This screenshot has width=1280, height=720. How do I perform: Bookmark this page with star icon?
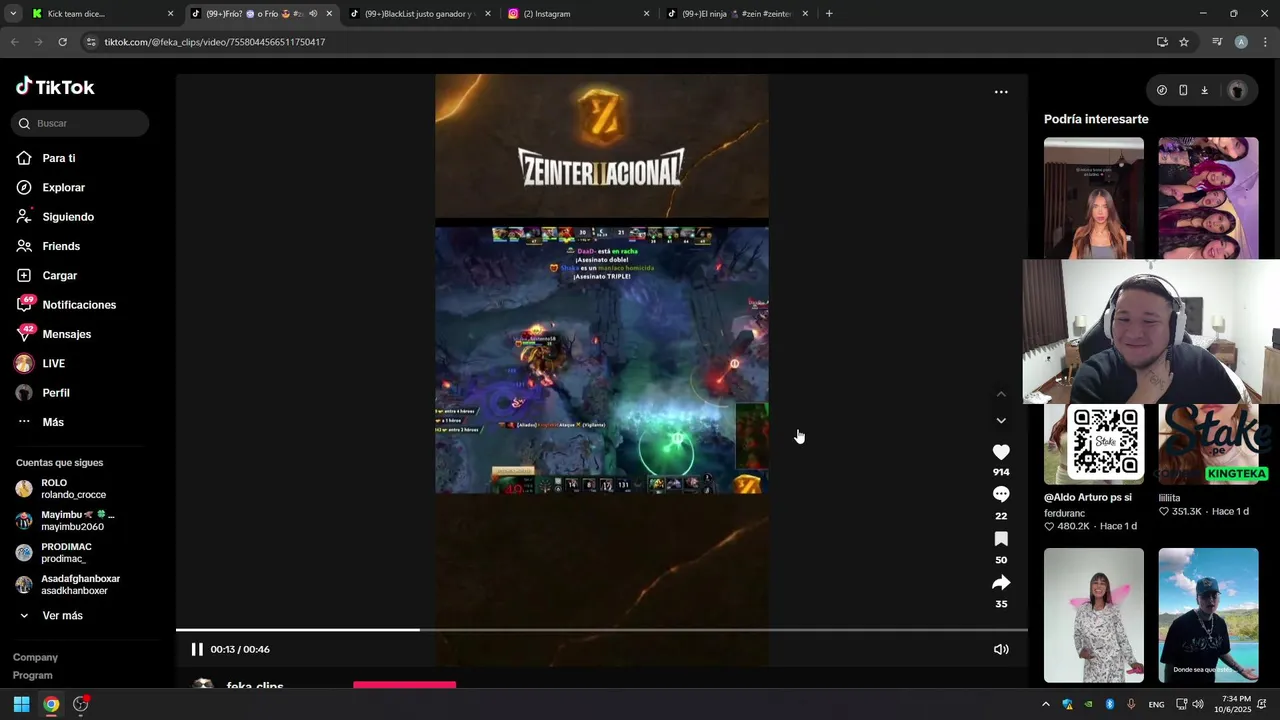[1184, 42]
